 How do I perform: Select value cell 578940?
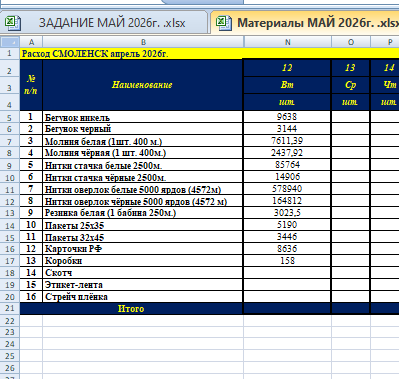[287, 189]
